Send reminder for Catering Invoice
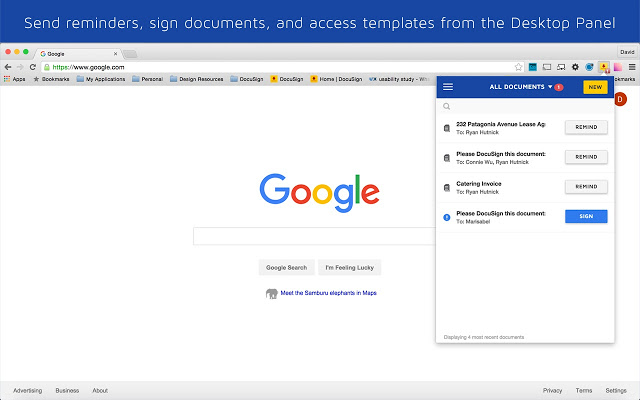 pos(586,187)
